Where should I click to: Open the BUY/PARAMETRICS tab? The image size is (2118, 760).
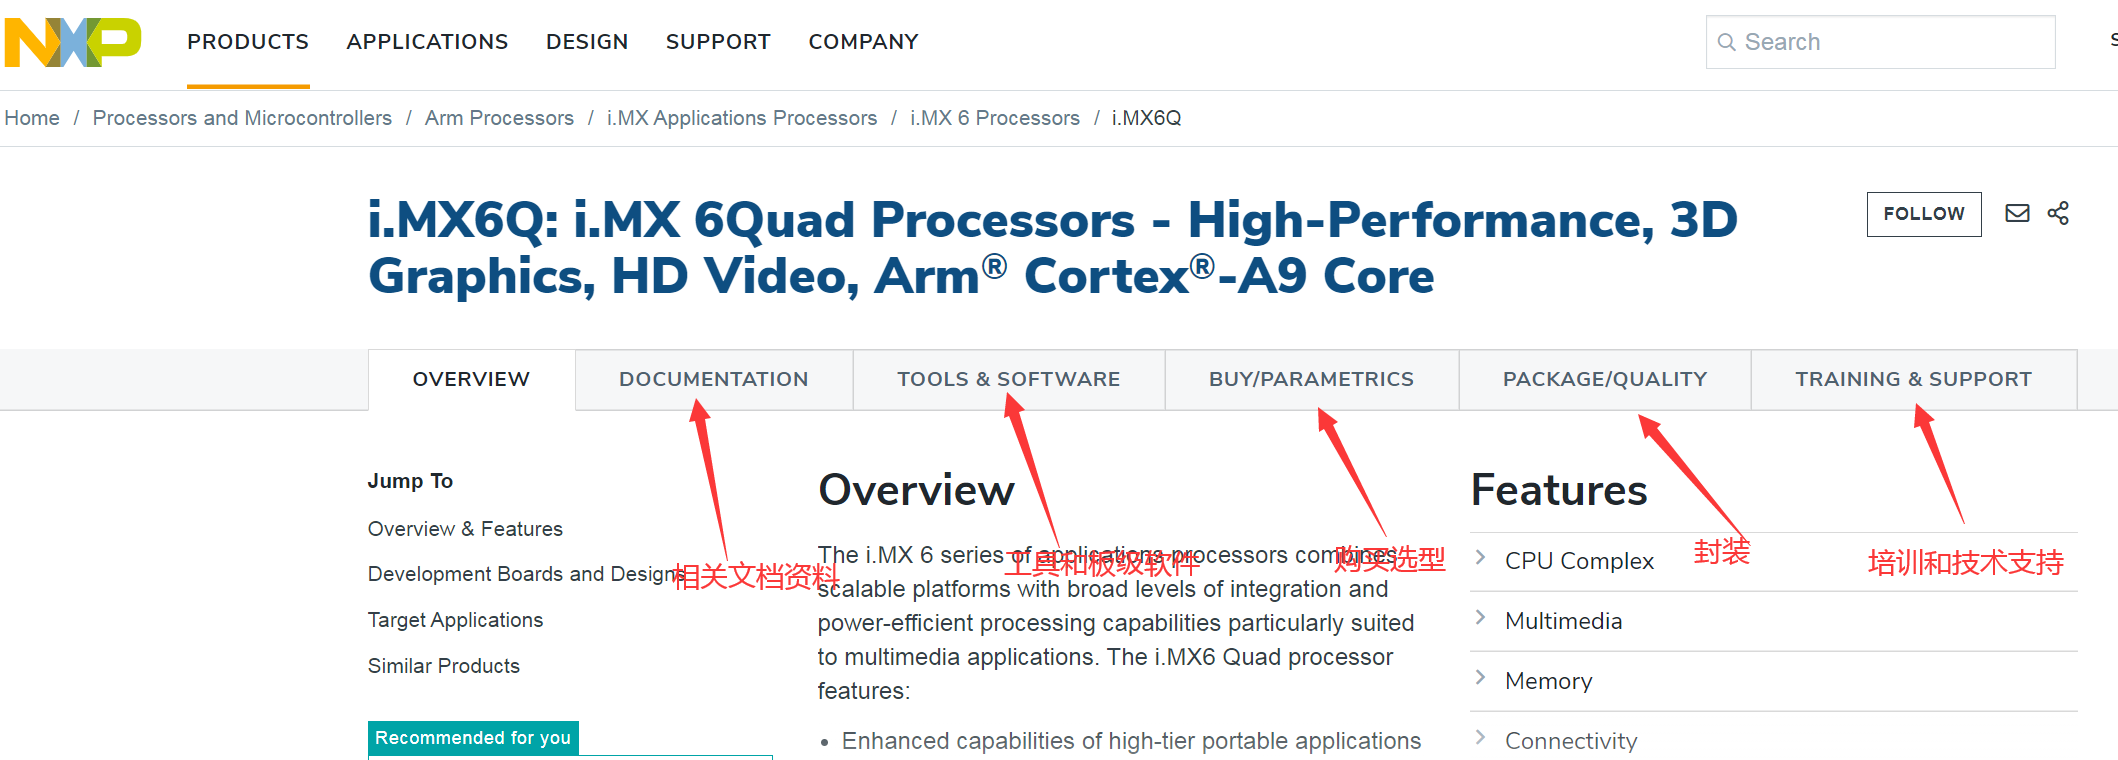[1311, 380]
